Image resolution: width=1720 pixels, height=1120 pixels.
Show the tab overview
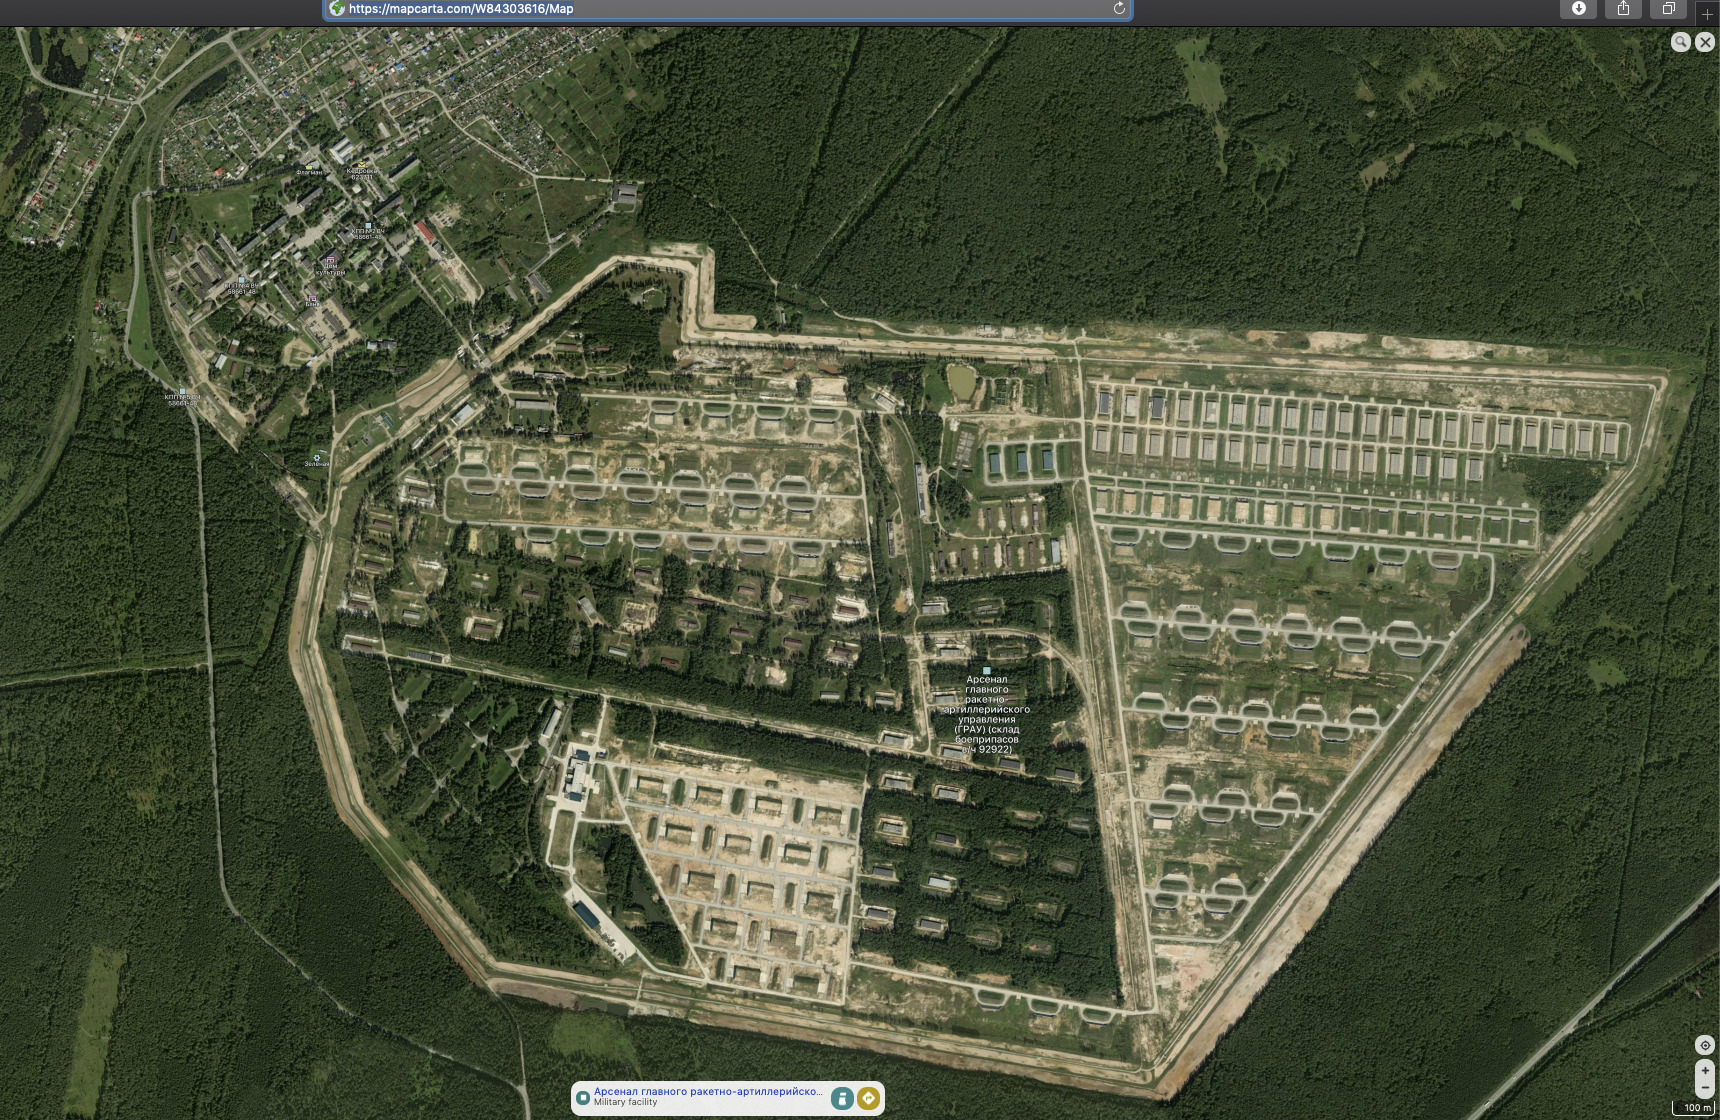(1668, 8)
